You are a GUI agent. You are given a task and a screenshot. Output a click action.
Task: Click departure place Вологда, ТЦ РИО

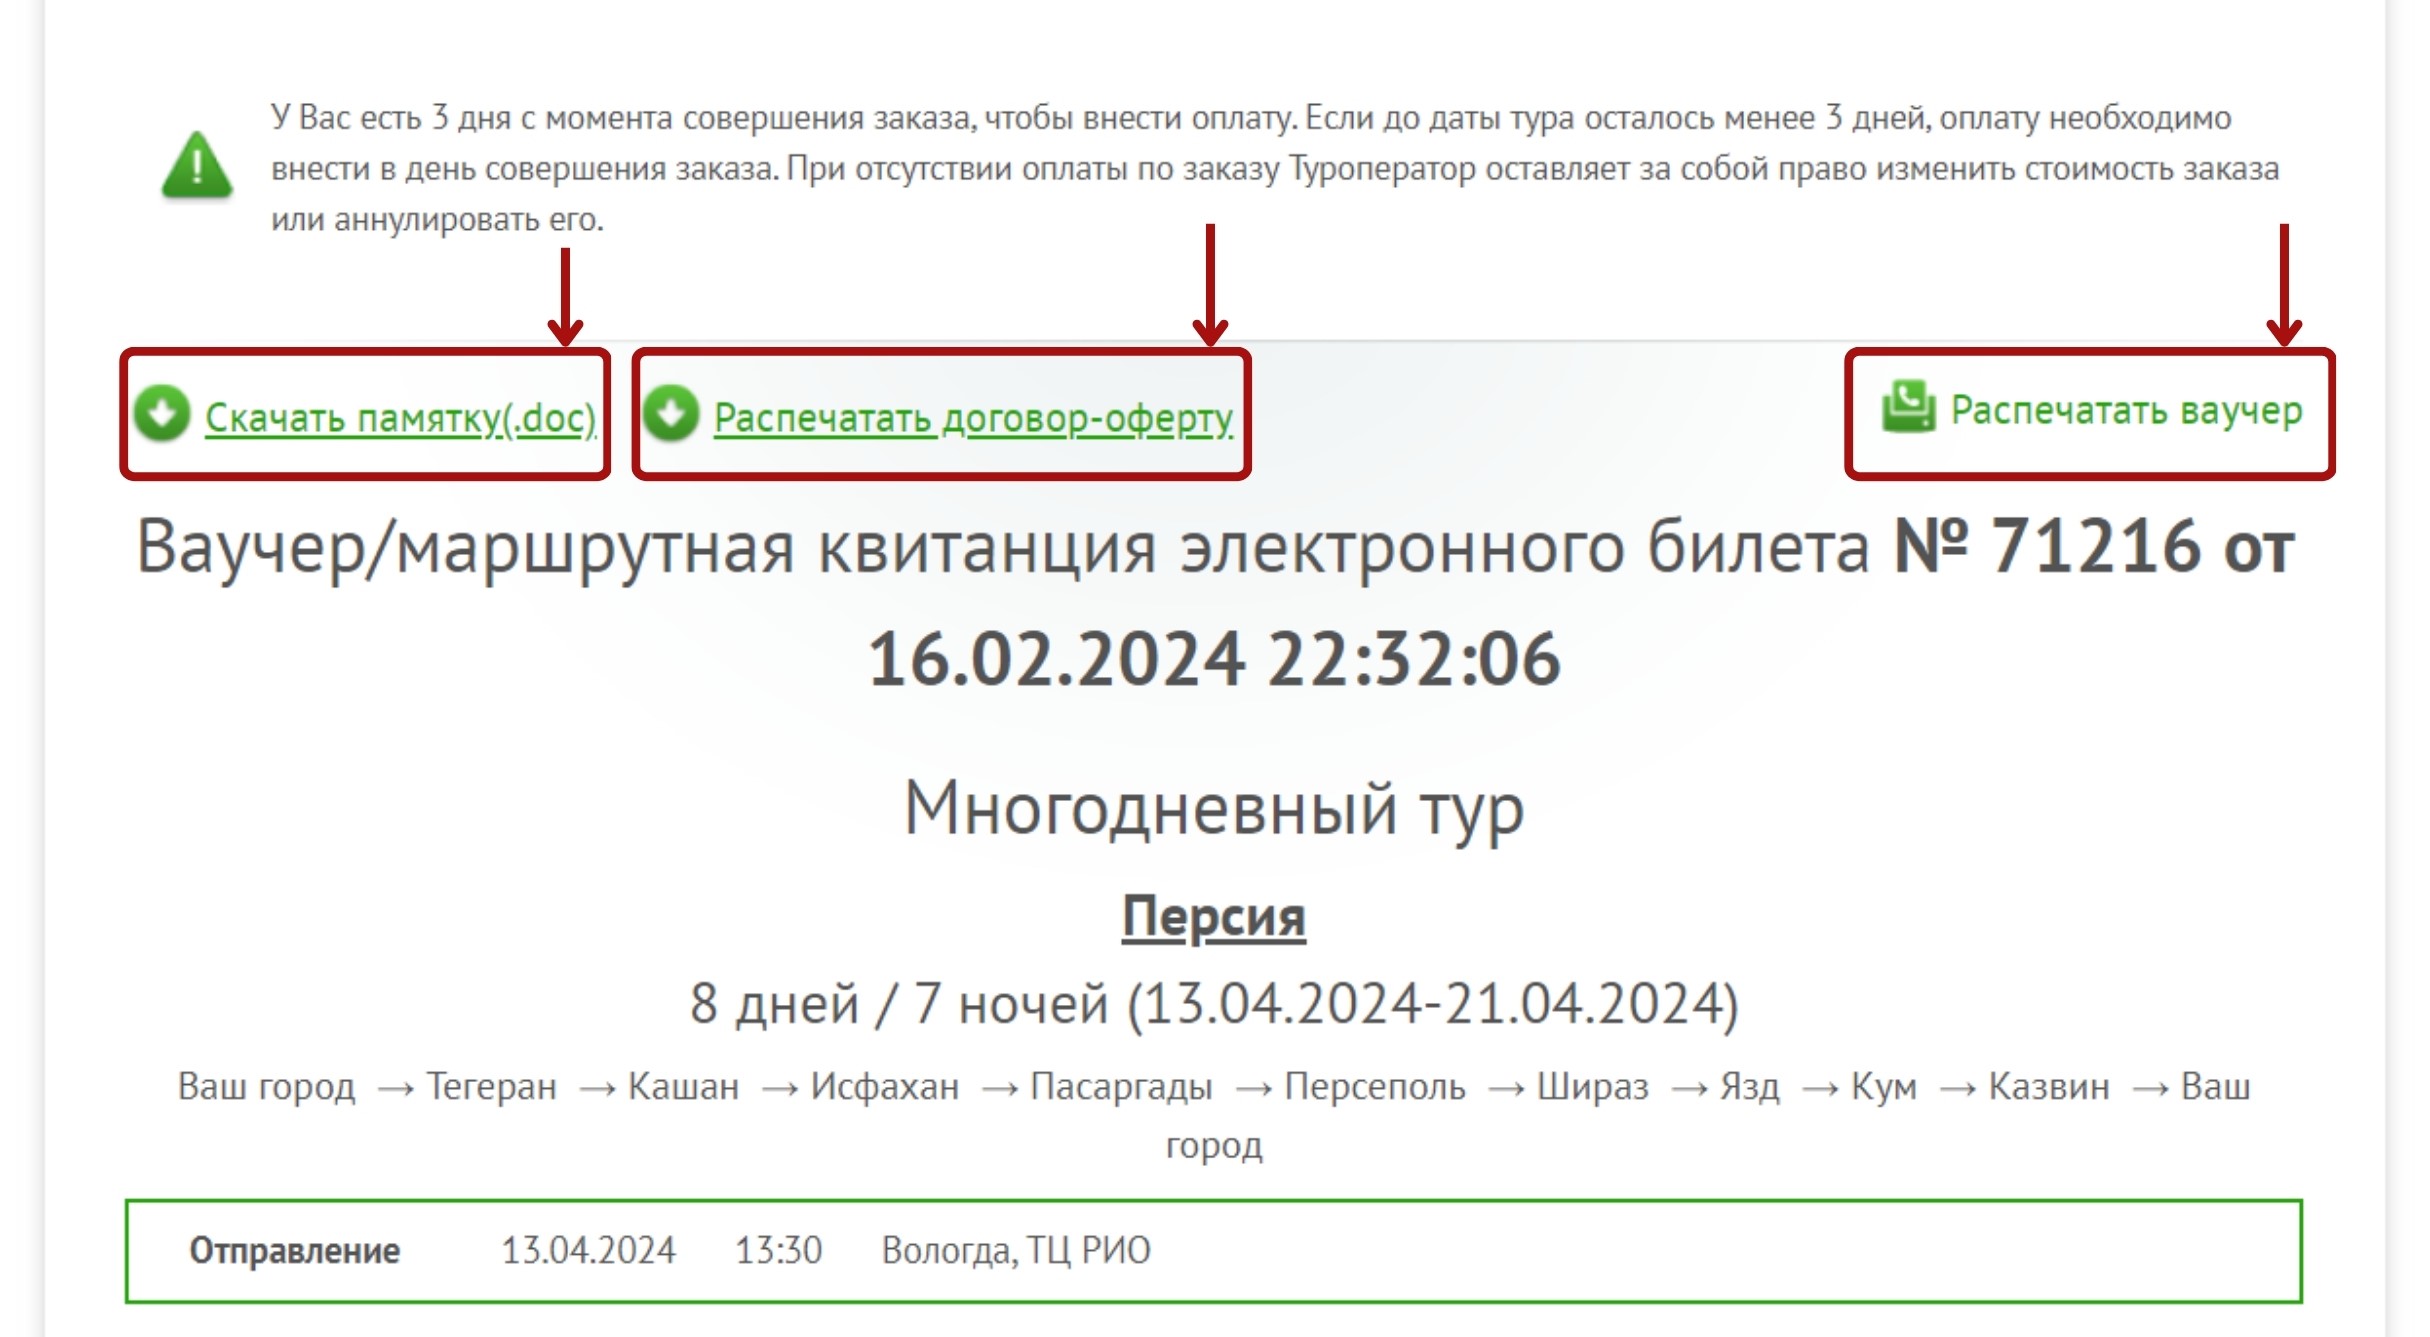coord(1015,1250)
